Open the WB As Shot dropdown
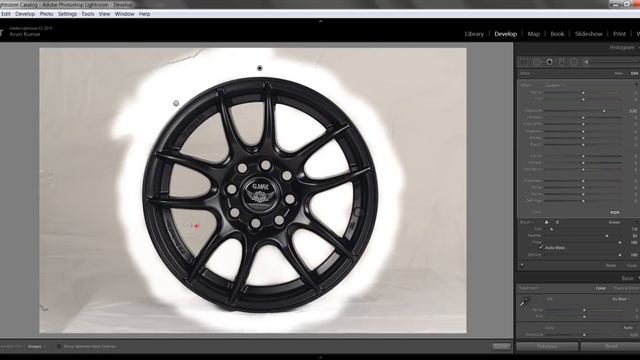The height and width of the screenshot is (360, 640). pyautogui.click(x=620, y=299)
